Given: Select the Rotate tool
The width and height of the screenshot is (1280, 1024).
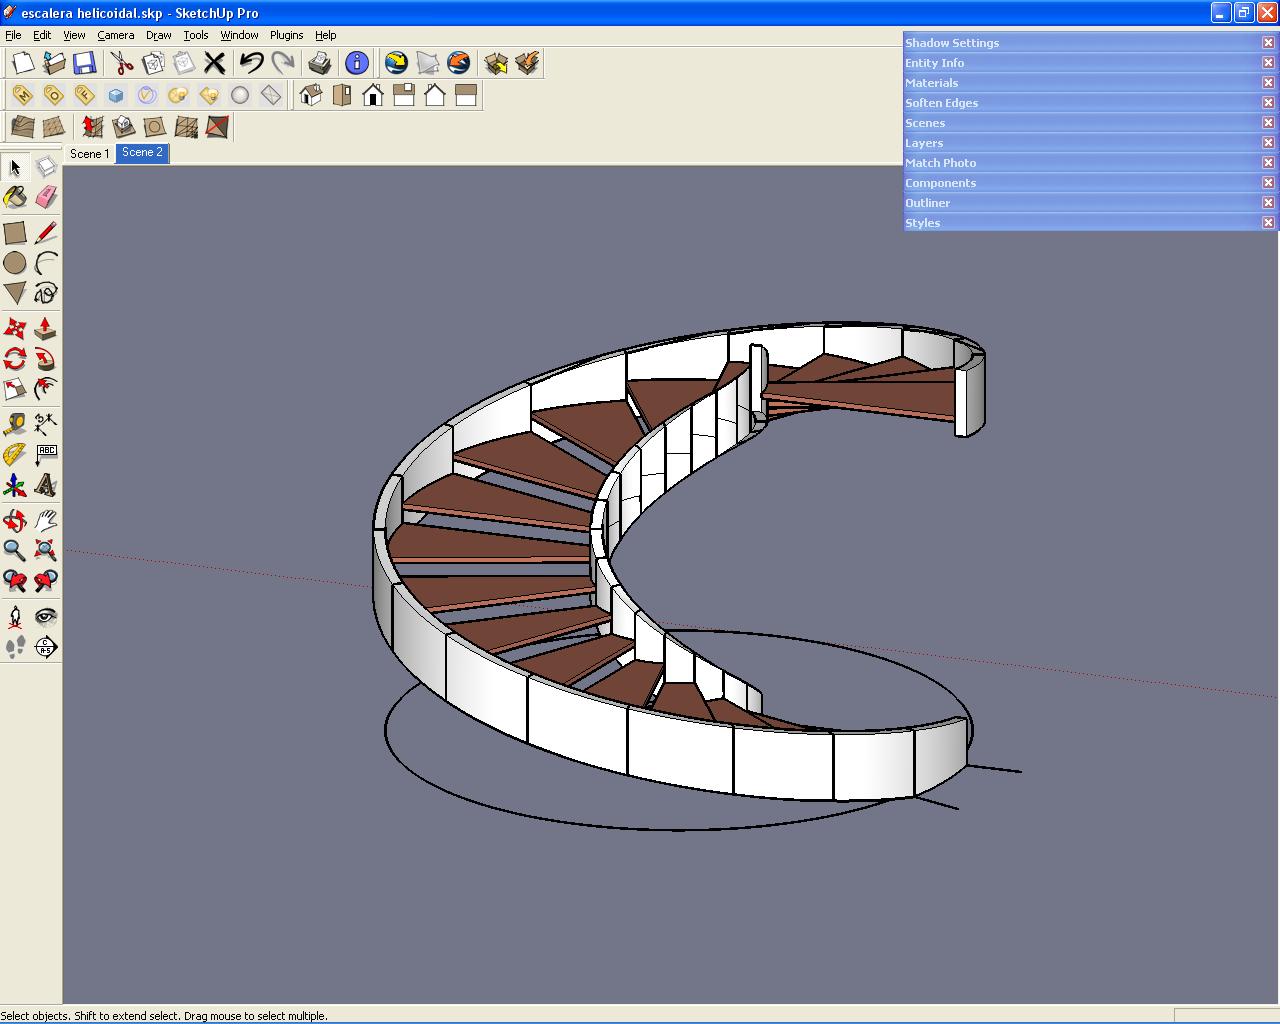Looking at the screenshot, I should click(15, 360).
